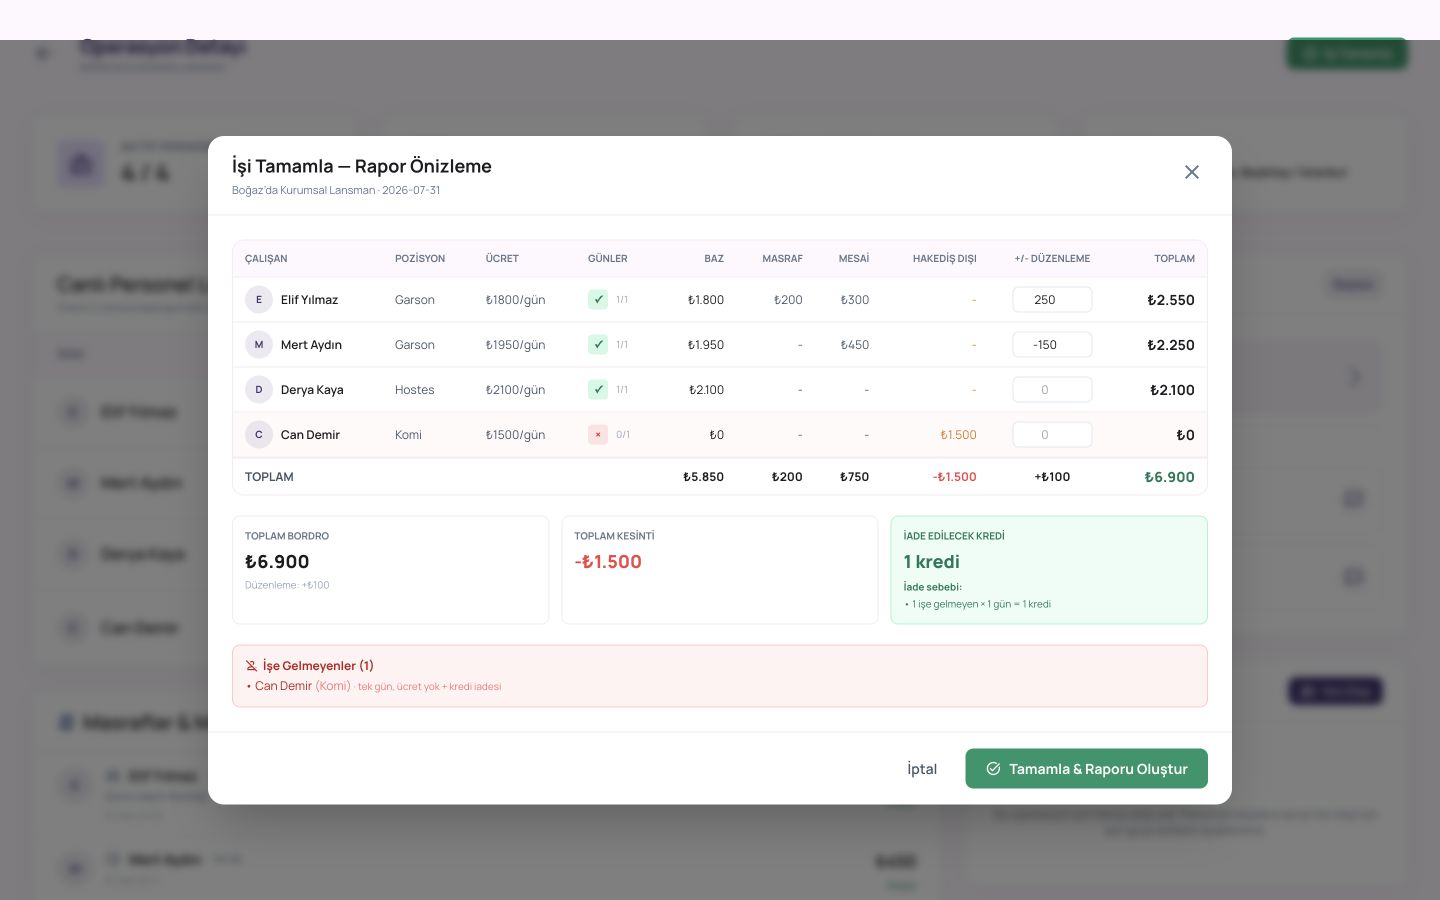Click Mert Aydın total ₺2.250
The height and width of the screenshot is (900, 1440).
pos(1170,345)
